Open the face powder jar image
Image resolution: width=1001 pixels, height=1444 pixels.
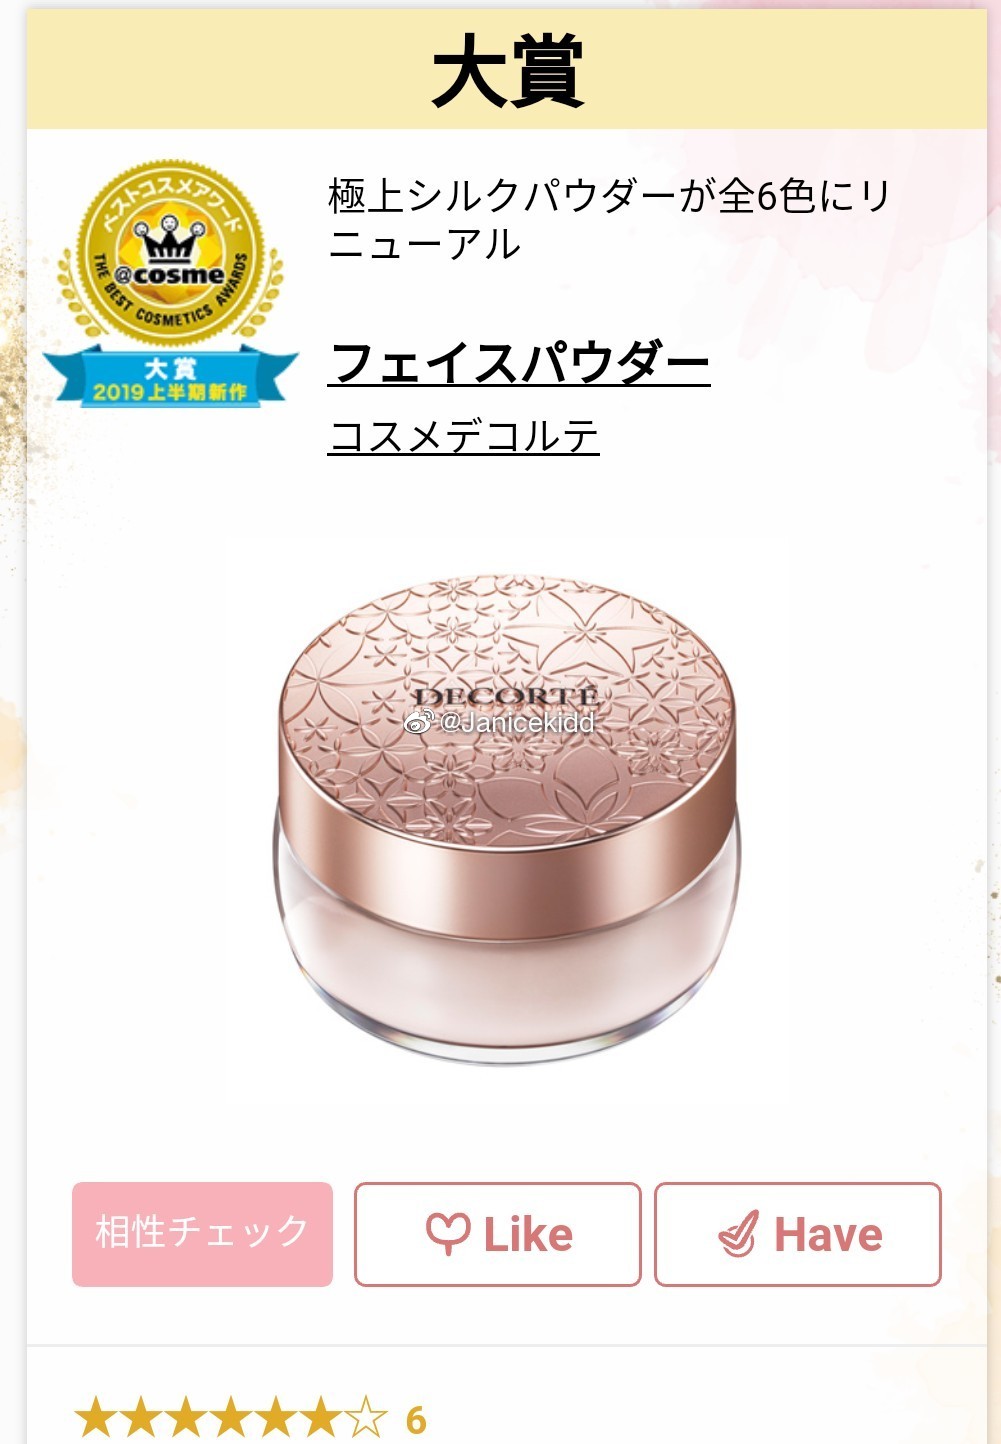[x=507, y=818]
